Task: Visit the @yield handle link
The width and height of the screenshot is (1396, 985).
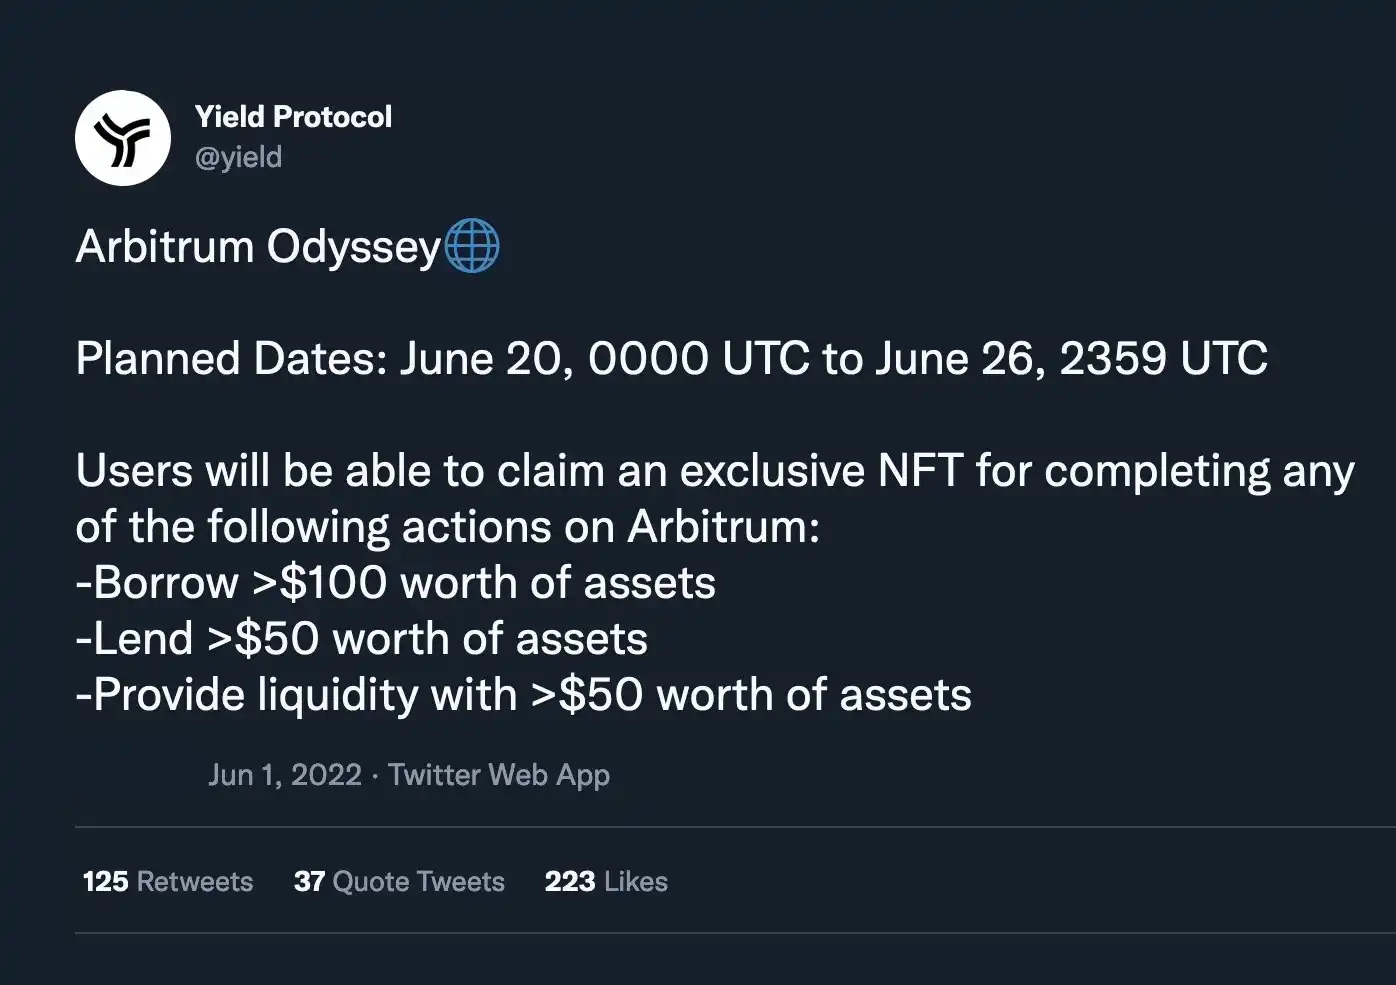Action: (x=238, y=158)
